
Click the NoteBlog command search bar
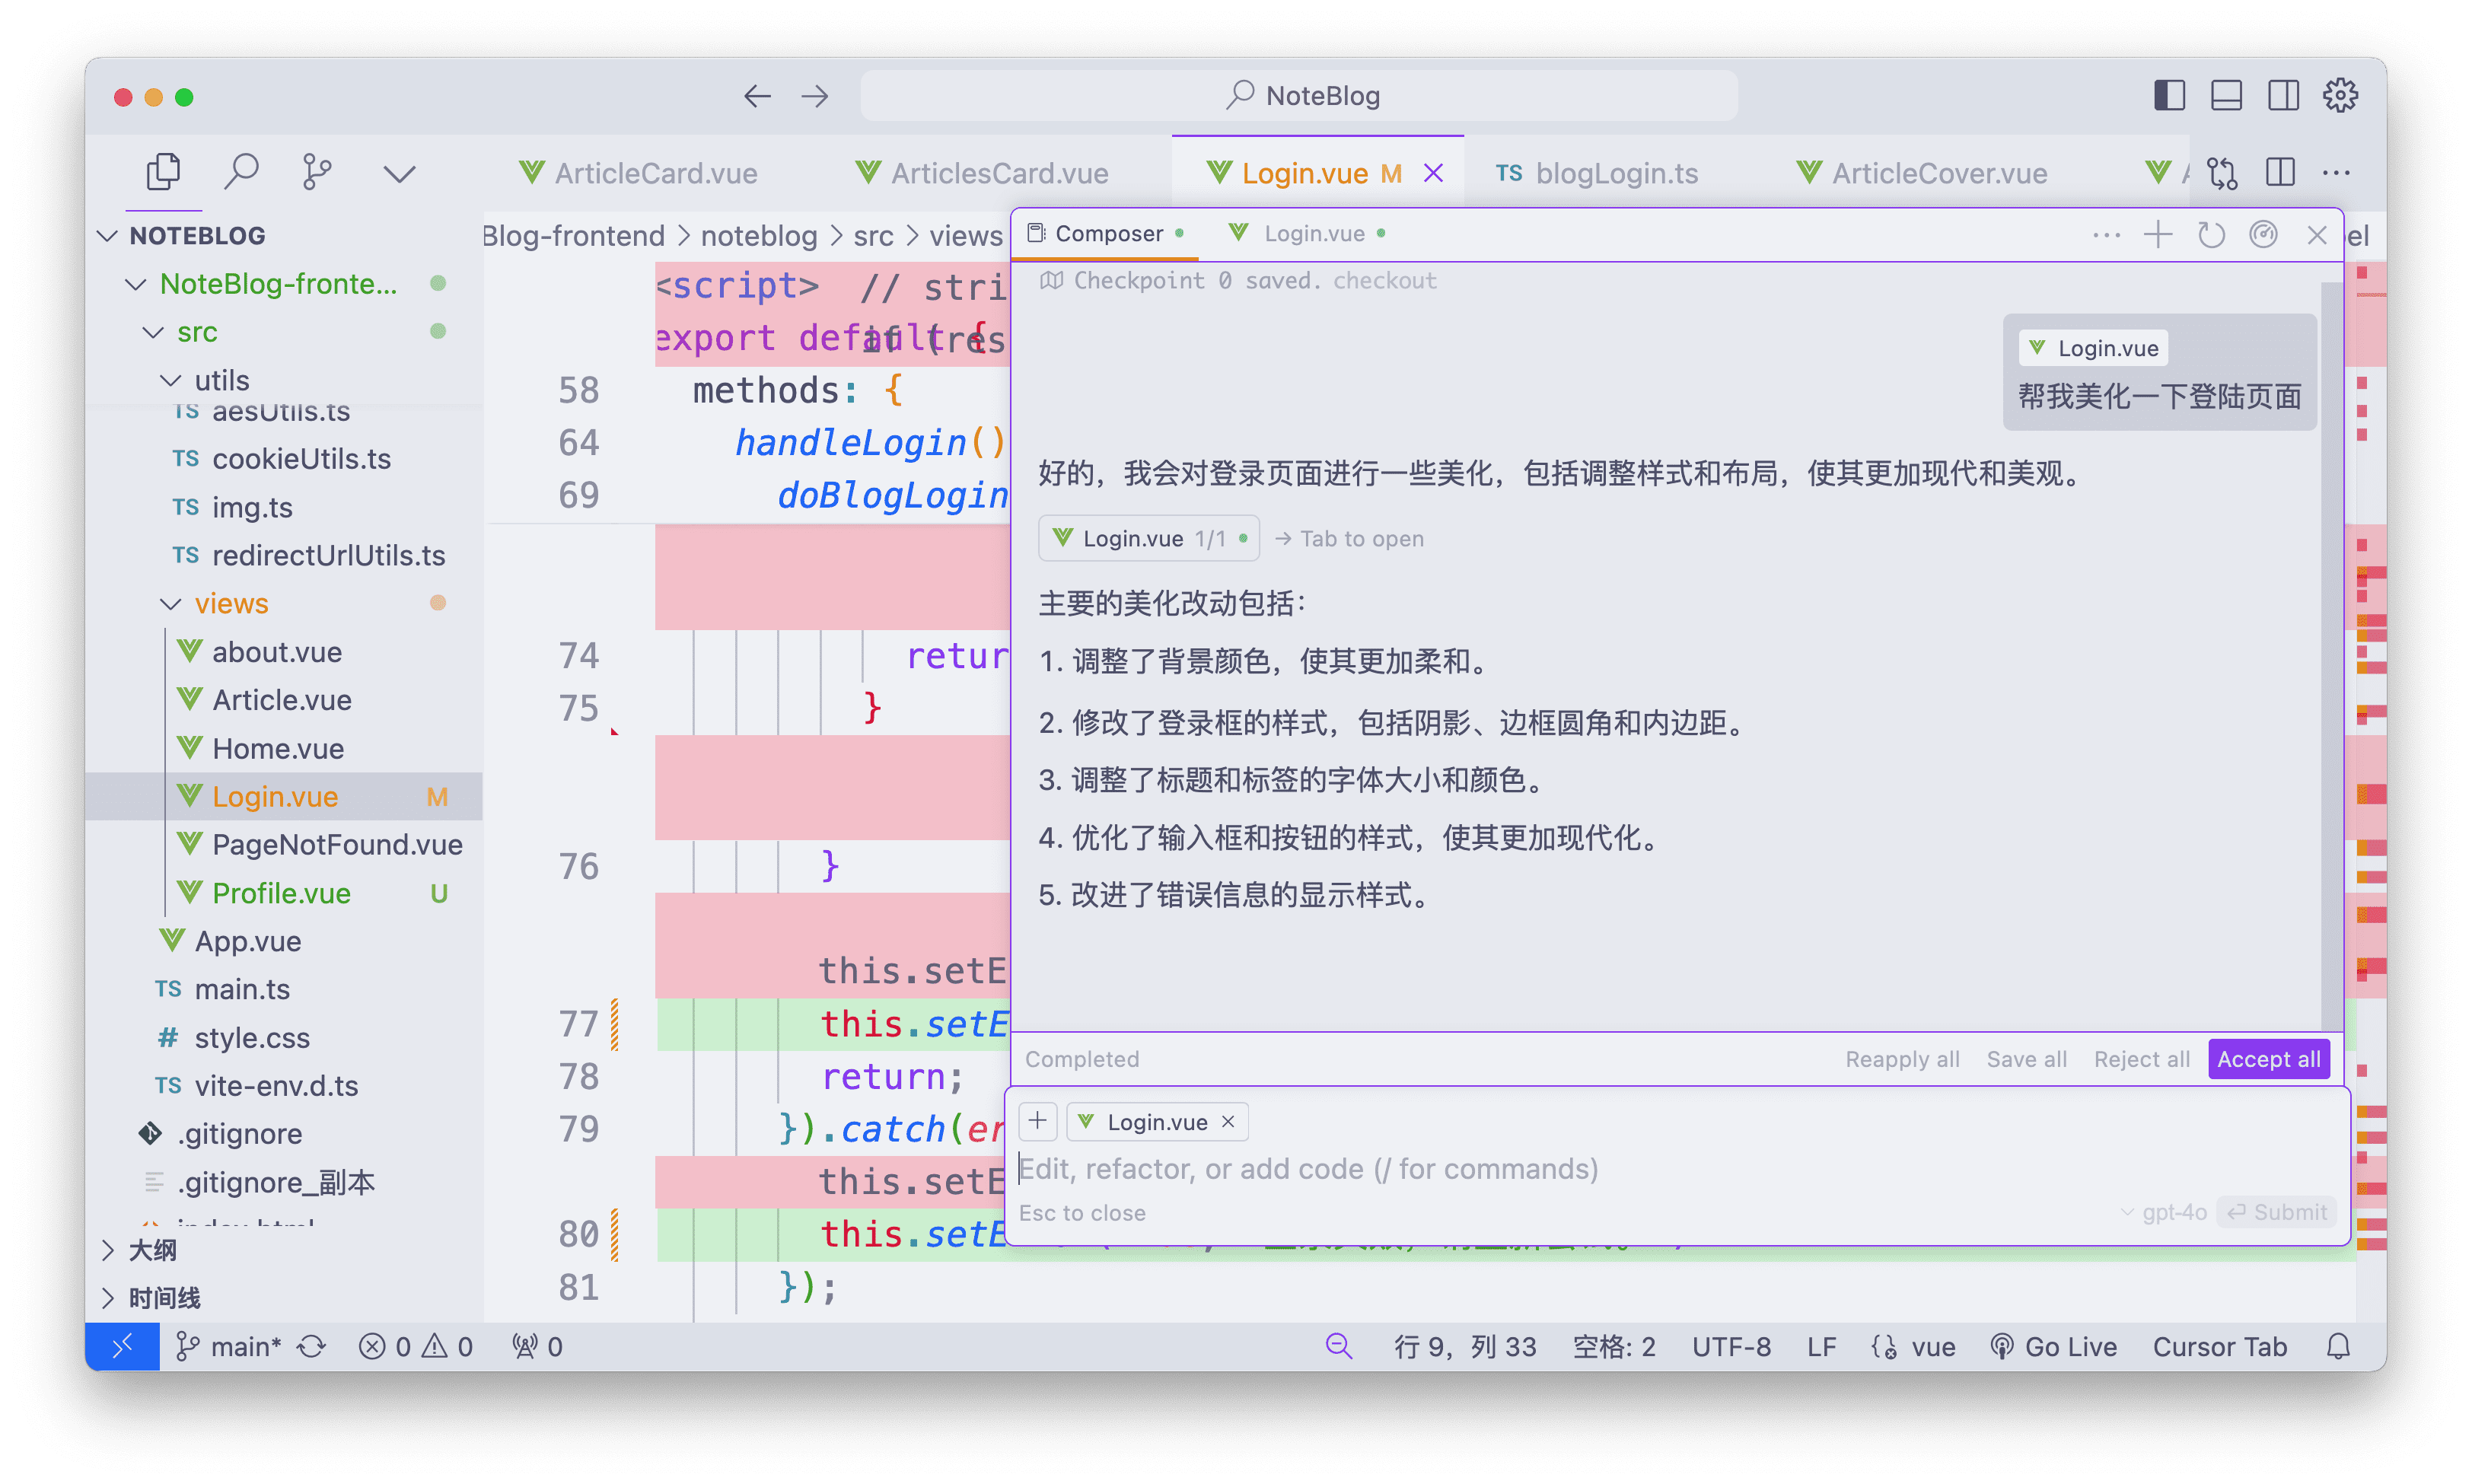pyautogui.click(x=1299, y=96)
